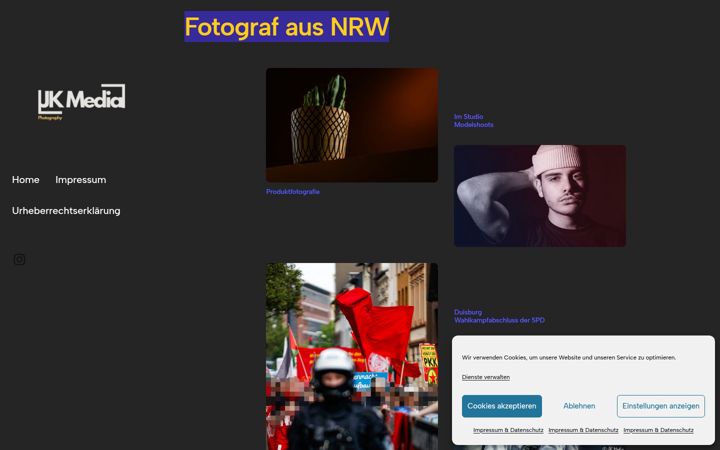Open the Duisburg Wahlkampfabschluss der SPD caption
720x450 pixels.
pos(499,316)
